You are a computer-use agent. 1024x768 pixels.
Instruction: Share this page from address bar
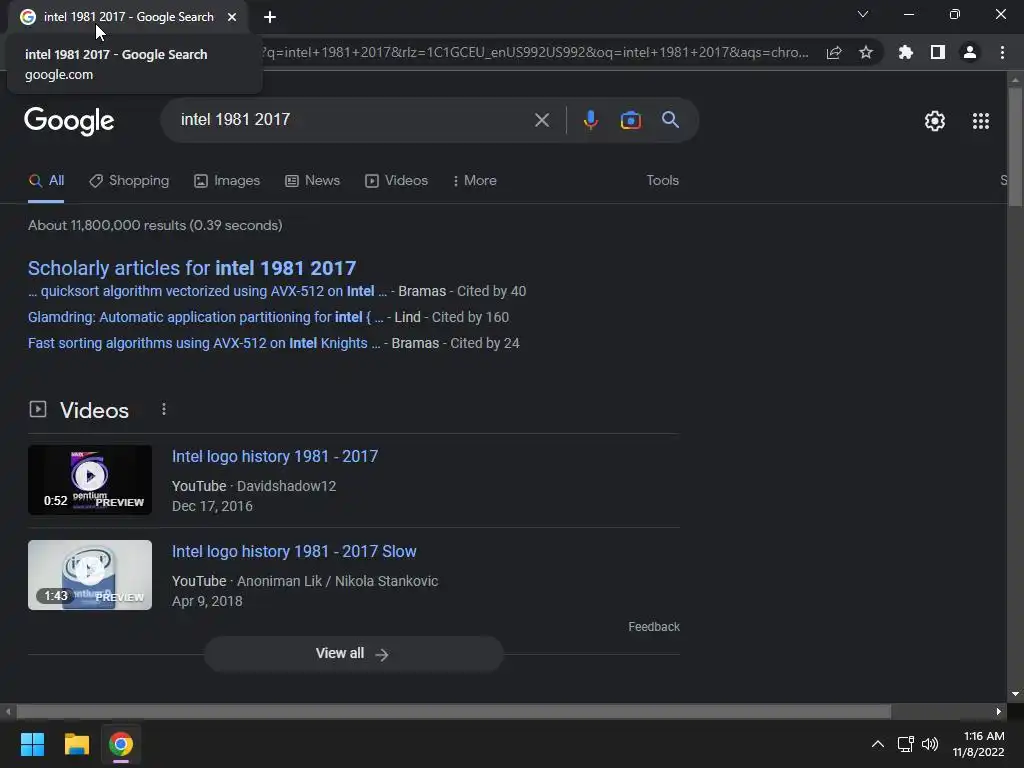click(x=834, y=52)
